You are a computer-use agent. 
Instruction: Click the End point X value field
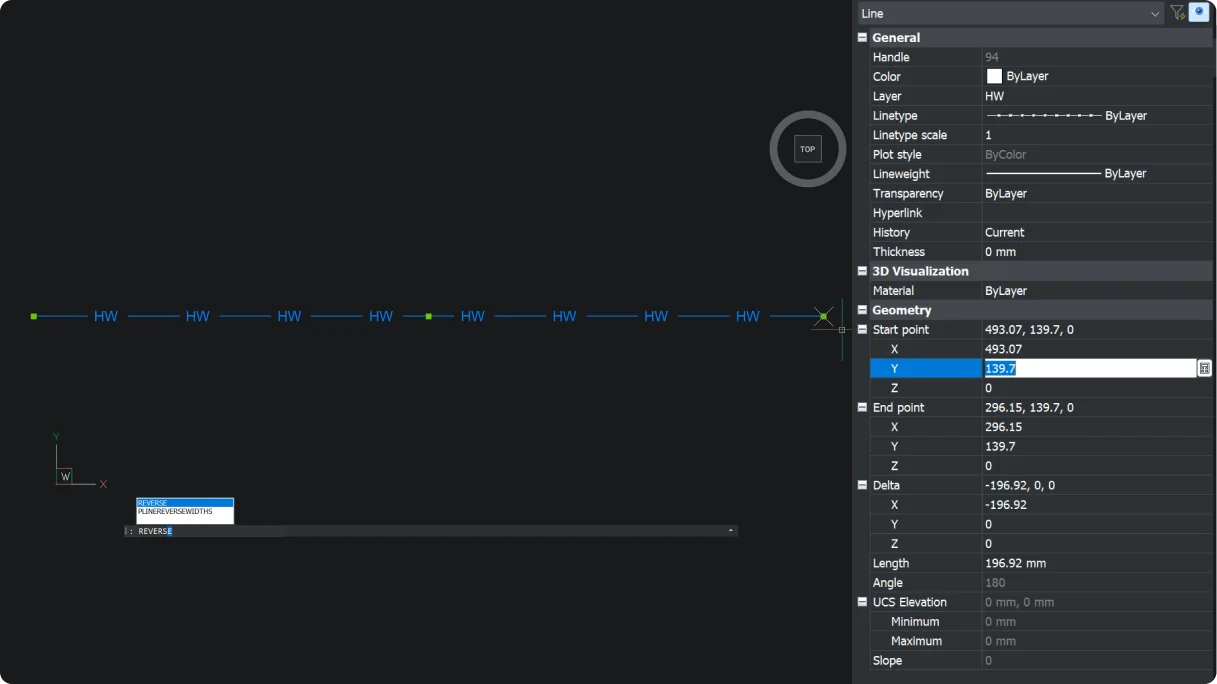[1095, 427]
